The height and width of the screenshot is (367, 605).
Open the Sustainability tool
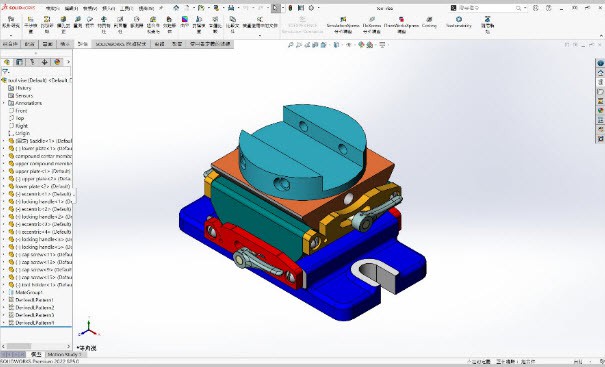[459, 22]
